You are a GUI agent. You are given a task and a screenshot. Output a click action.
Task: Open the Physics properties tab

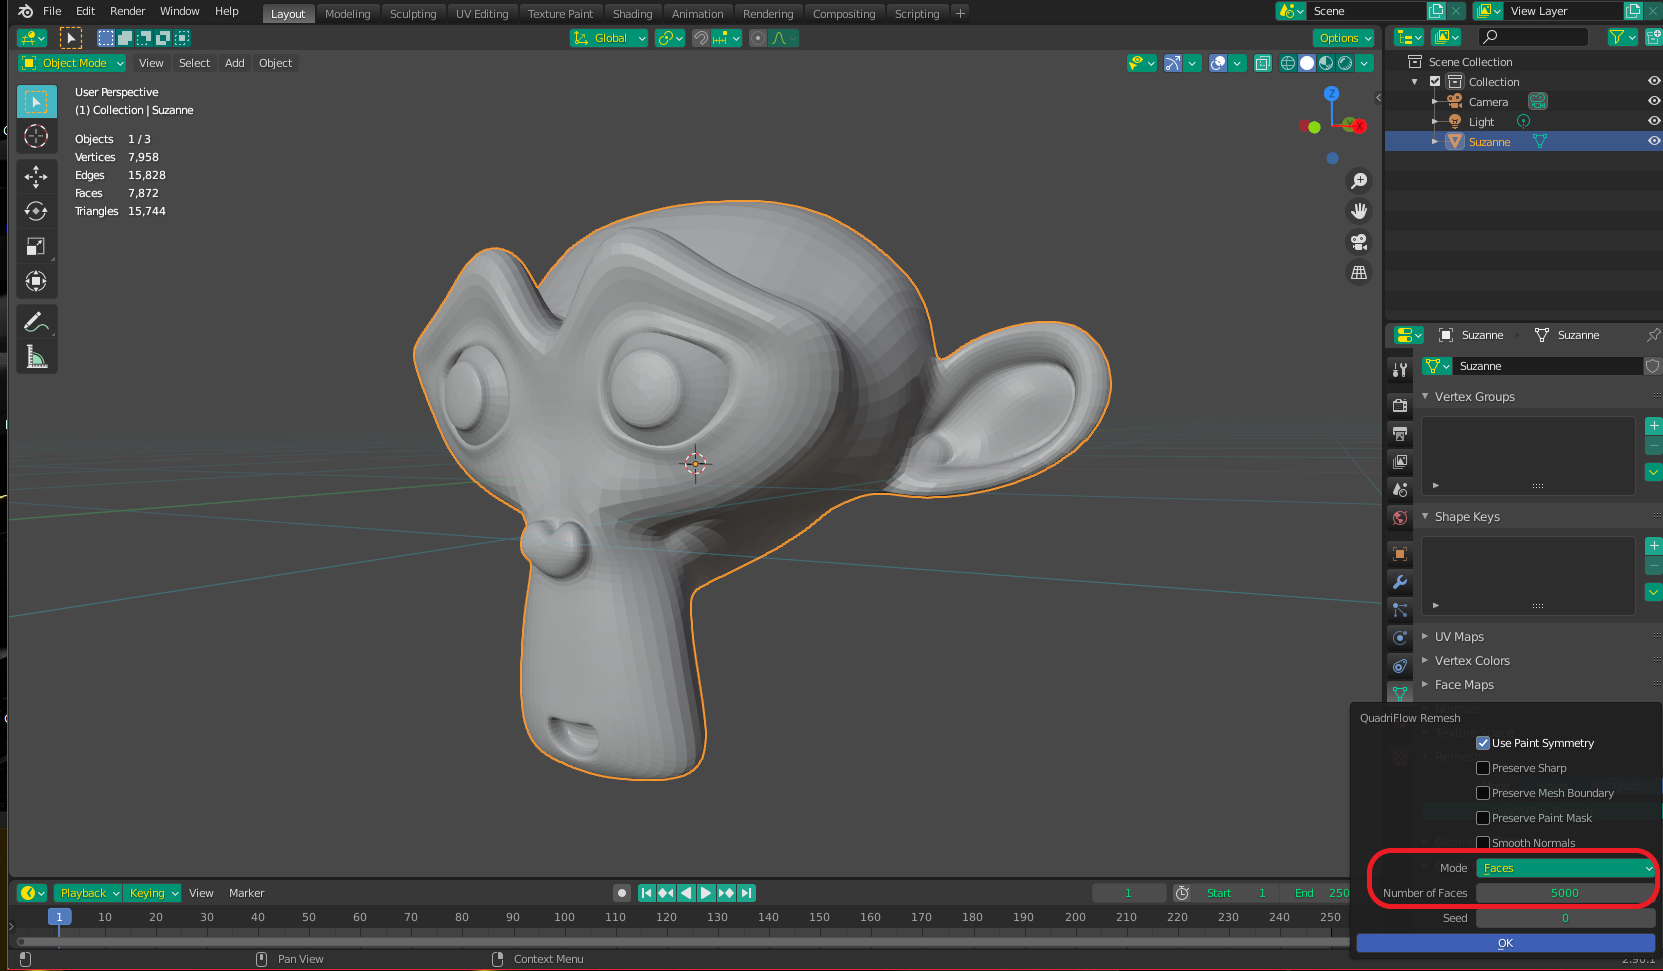[1400, 638]
